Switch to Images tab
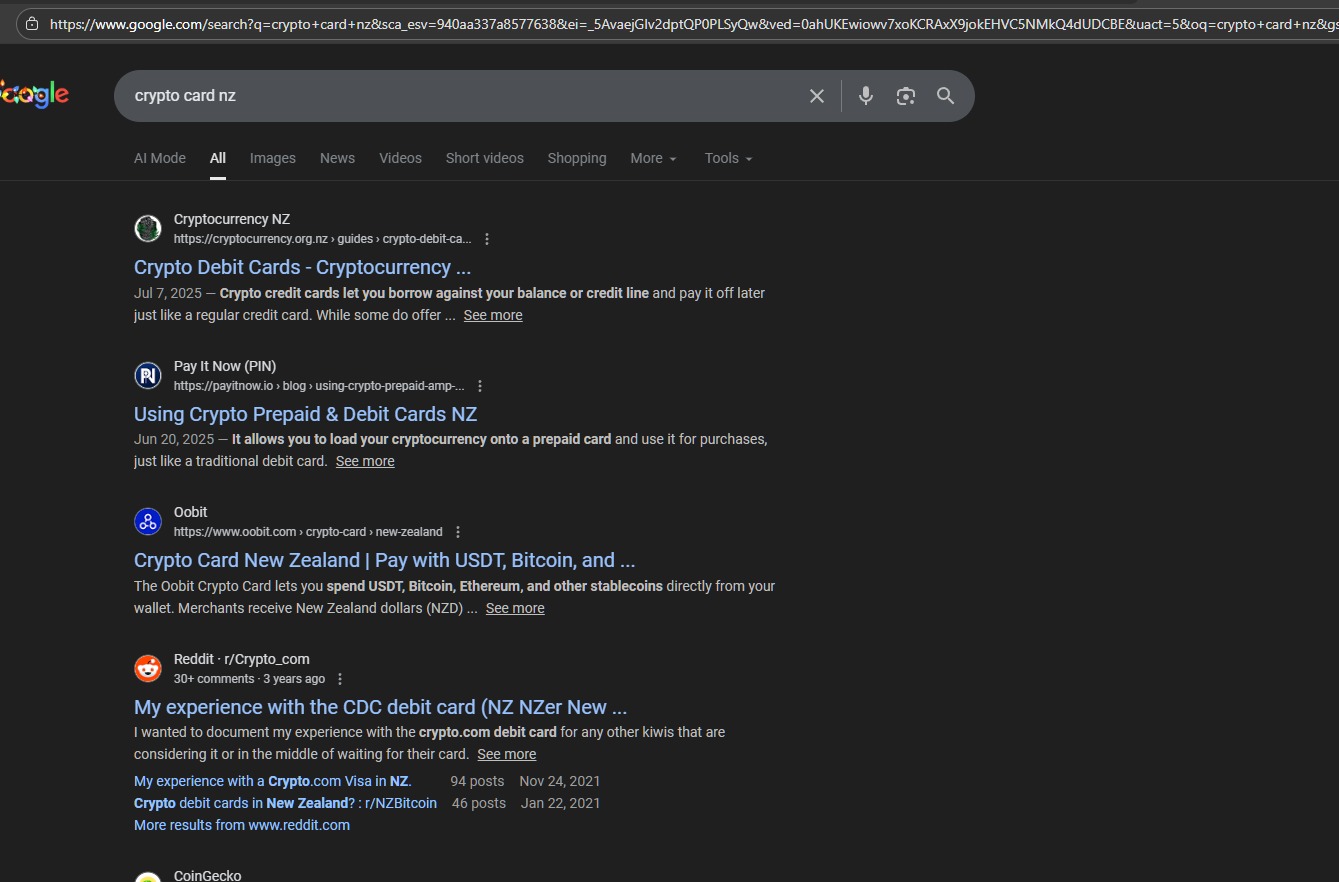This screenshot has width=1339, height=882. click(273, 158)
